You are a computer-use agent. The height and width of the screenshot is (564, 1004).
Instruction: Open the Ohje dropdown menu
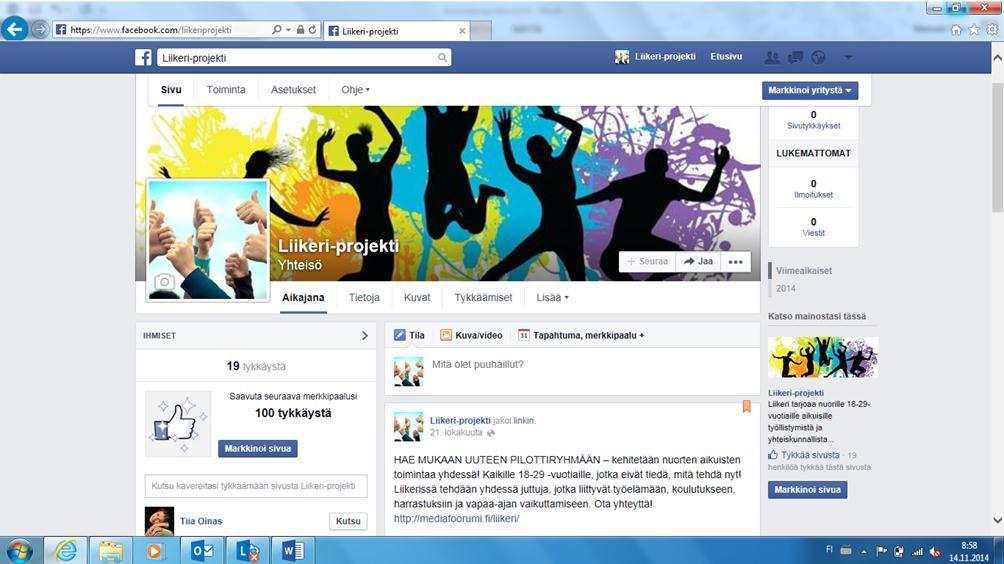click(355, 90)
